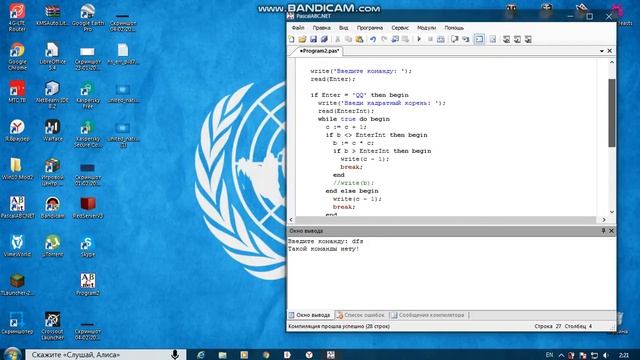Screen dimensions: 640x360
Task: Toggle the output window toolbar button
Action: click(x=479, y=39)
